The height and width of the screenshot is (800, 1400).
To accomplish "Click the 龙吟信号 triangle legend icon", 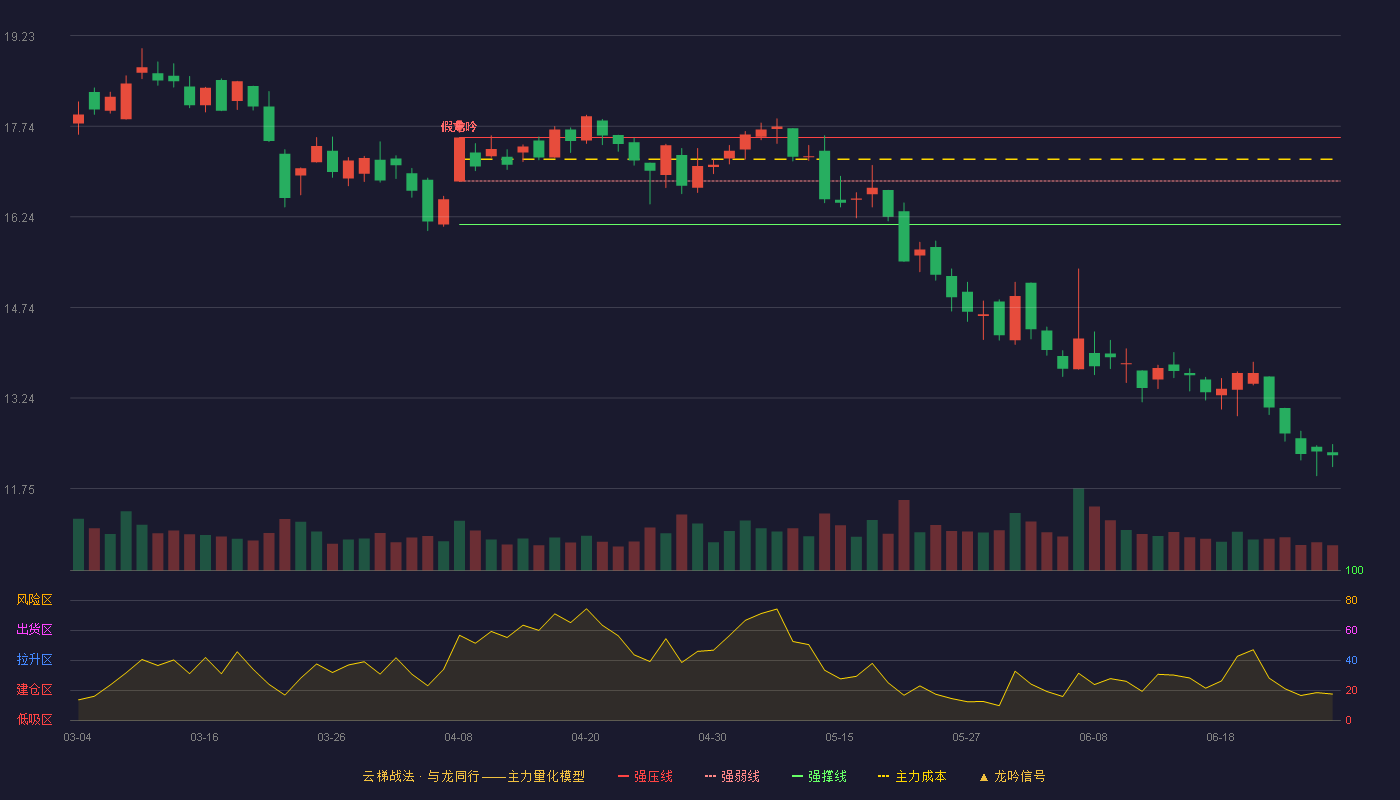I will (983, 776).
